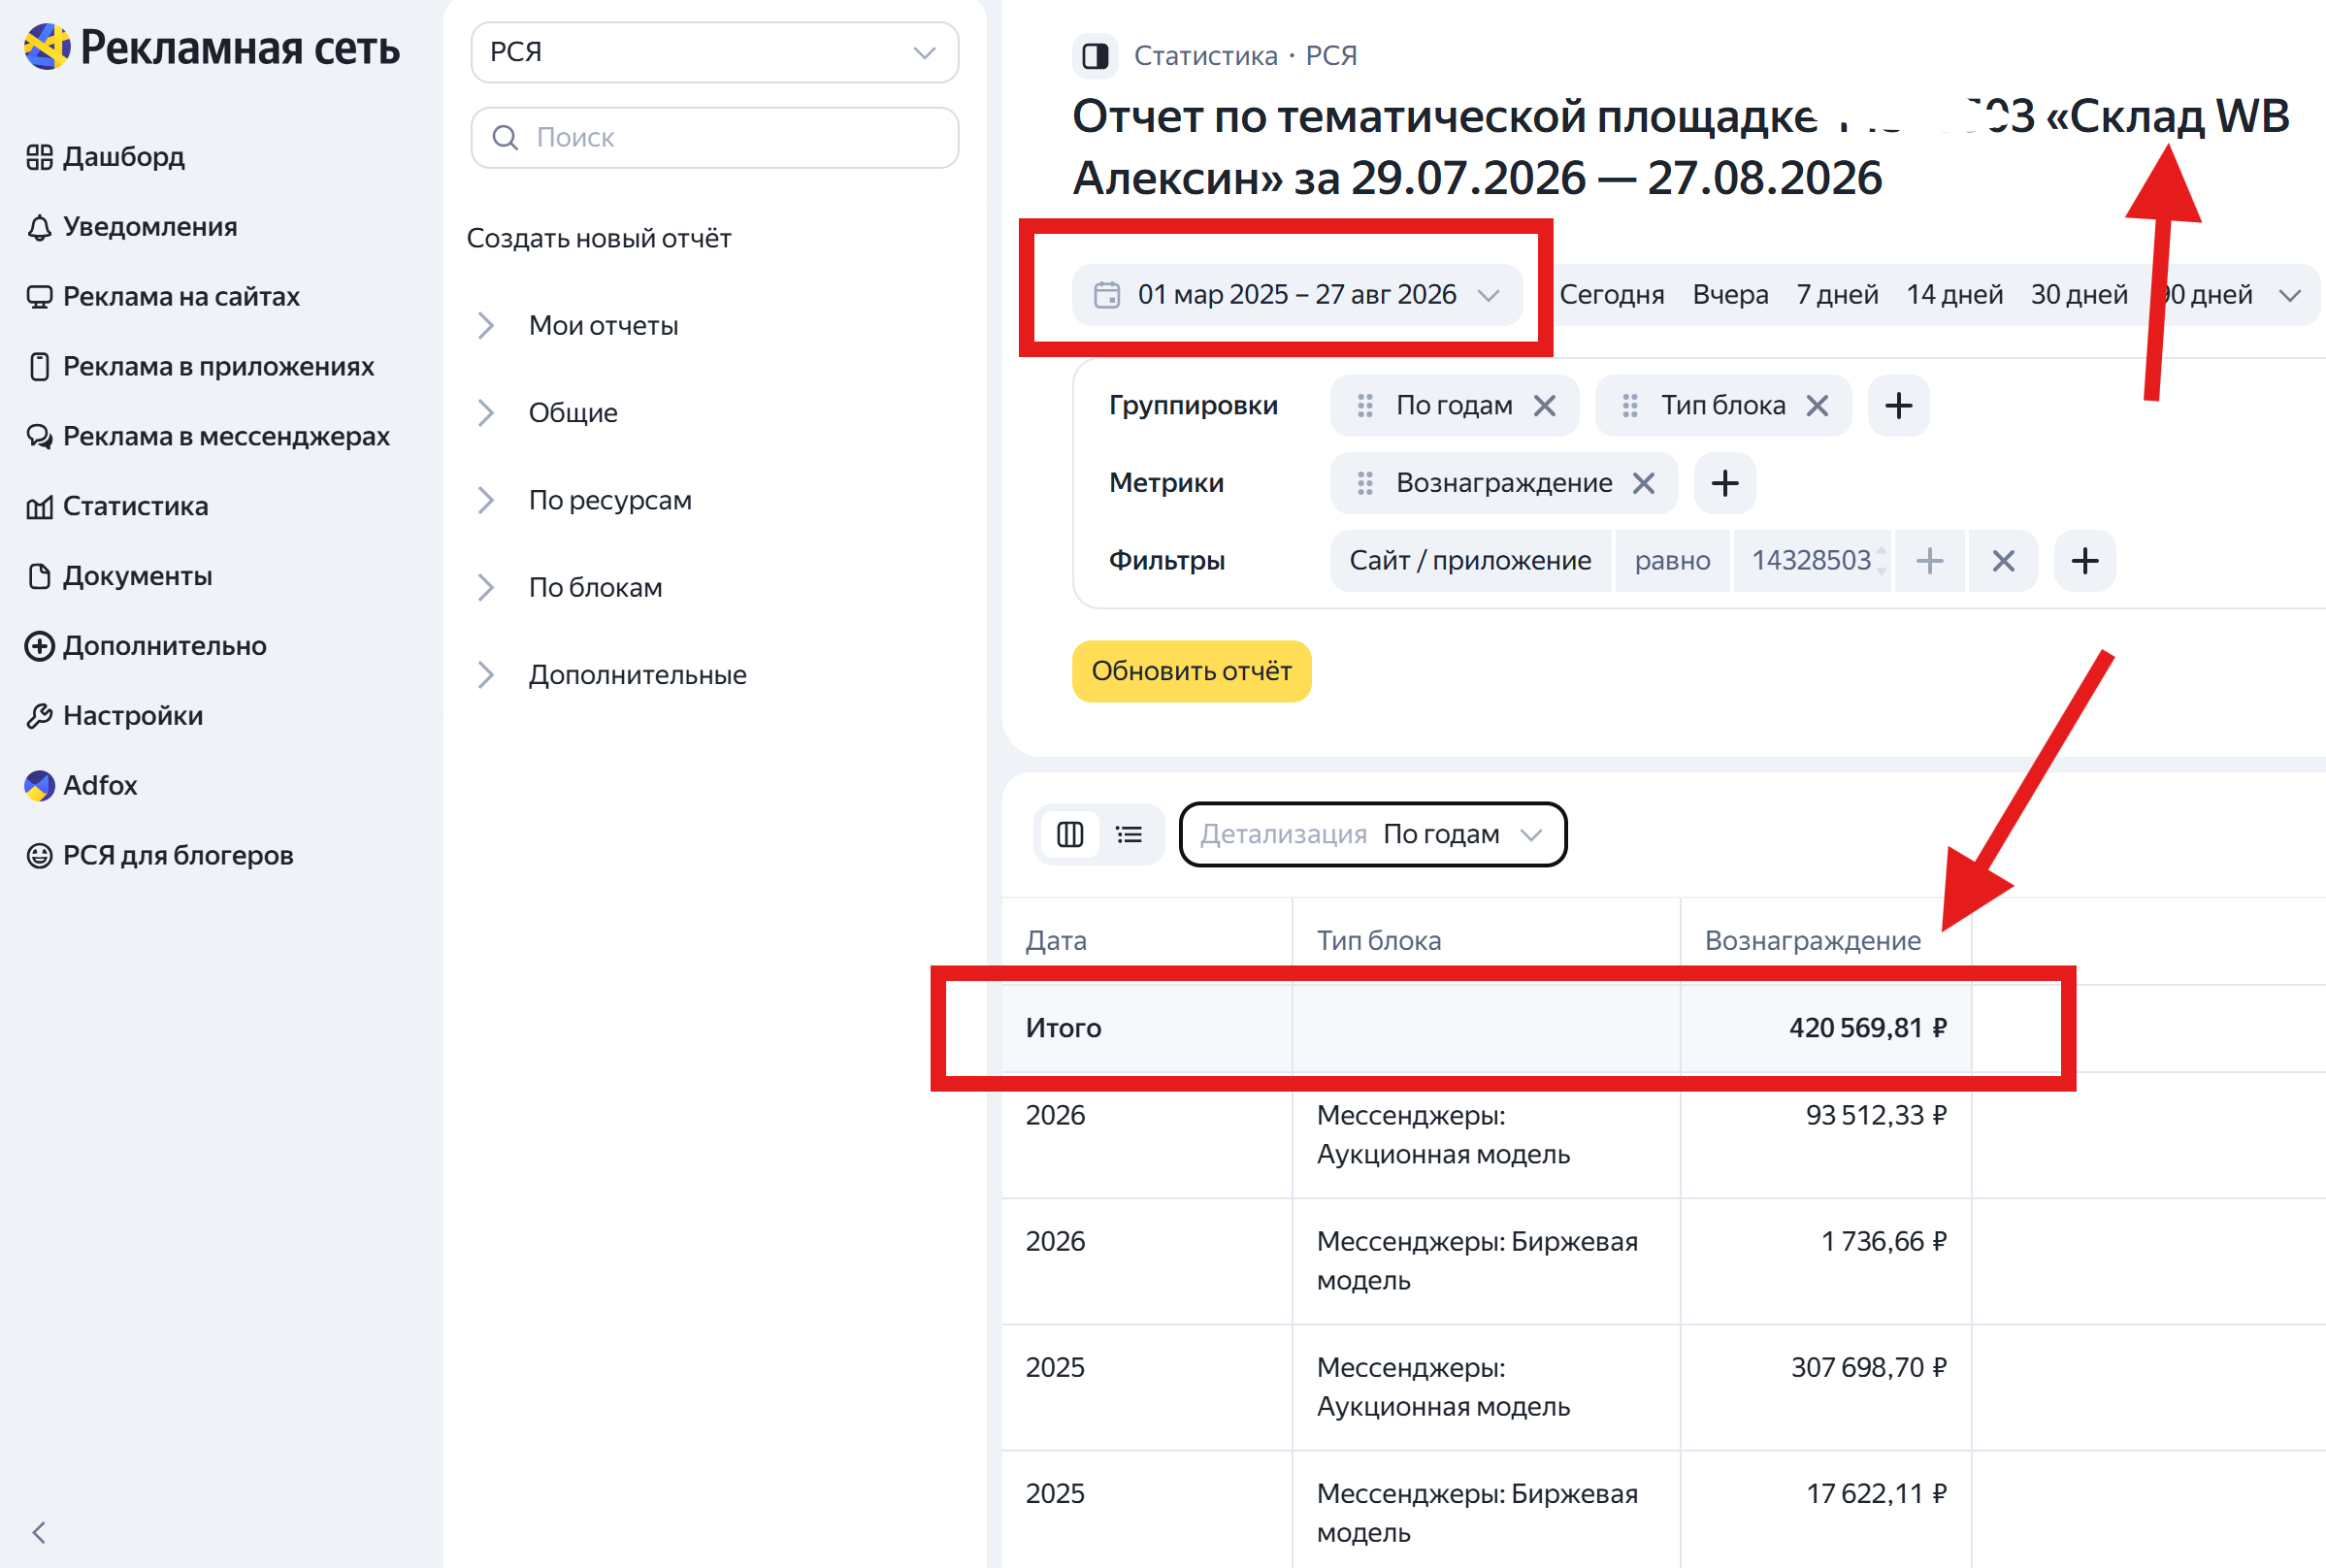Click the Adfox logo icon
This screenshot has height=1568, width=2326.
[39, 786]
